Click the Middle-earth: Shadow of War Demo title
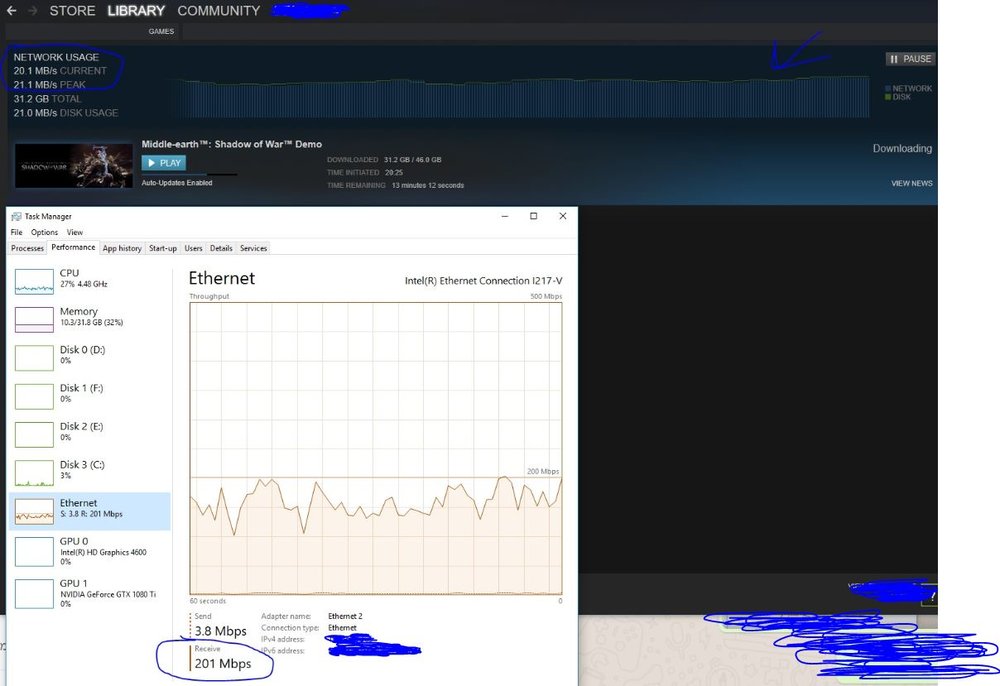The width and height of the screenshot is (1000, 686). point(232,144)
